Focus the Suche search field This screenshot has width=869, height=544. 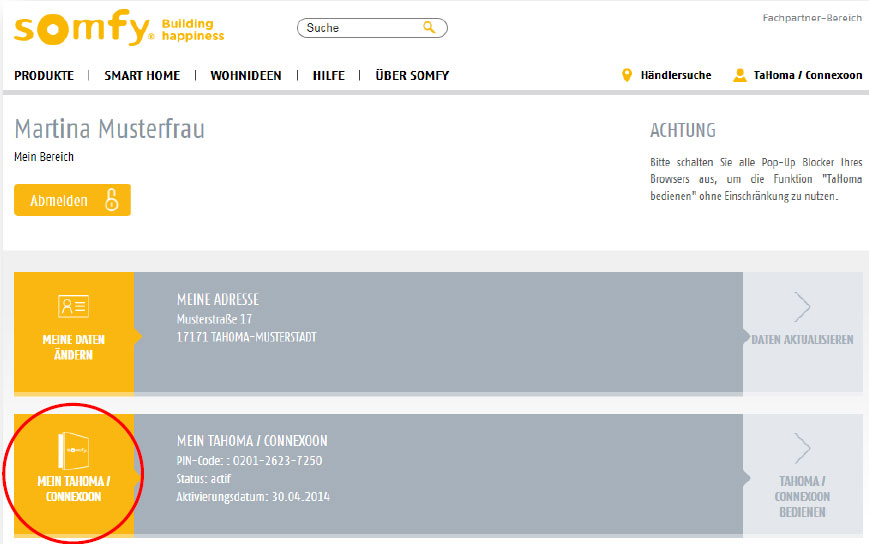pos(372,28)
